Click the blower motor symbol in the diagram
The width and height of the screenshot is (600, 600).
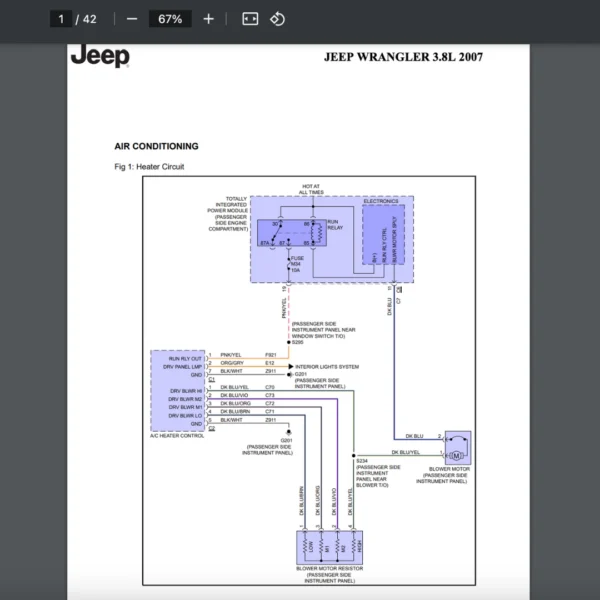[x=458, y=447]
